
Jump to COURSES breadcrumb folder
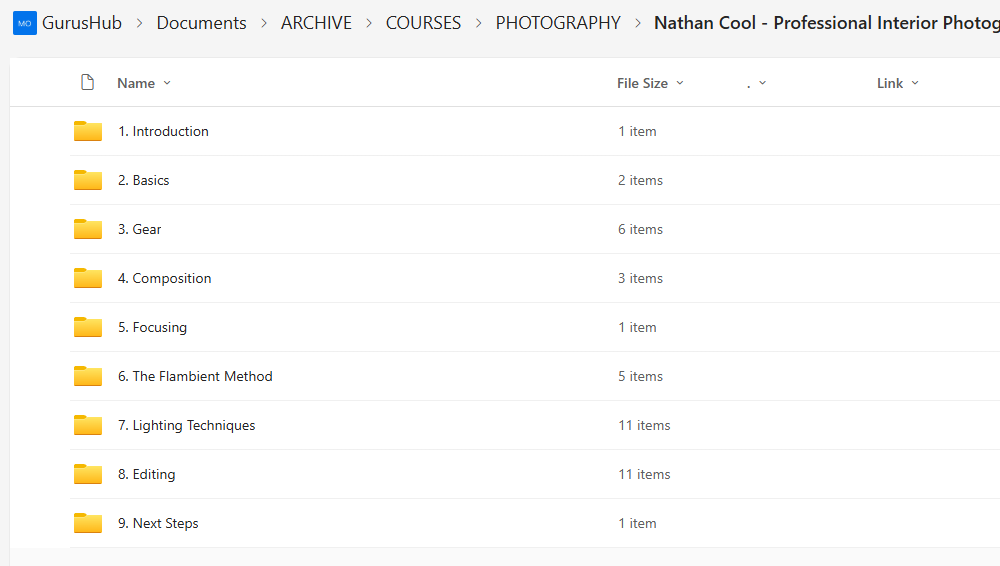coord(423,23)
